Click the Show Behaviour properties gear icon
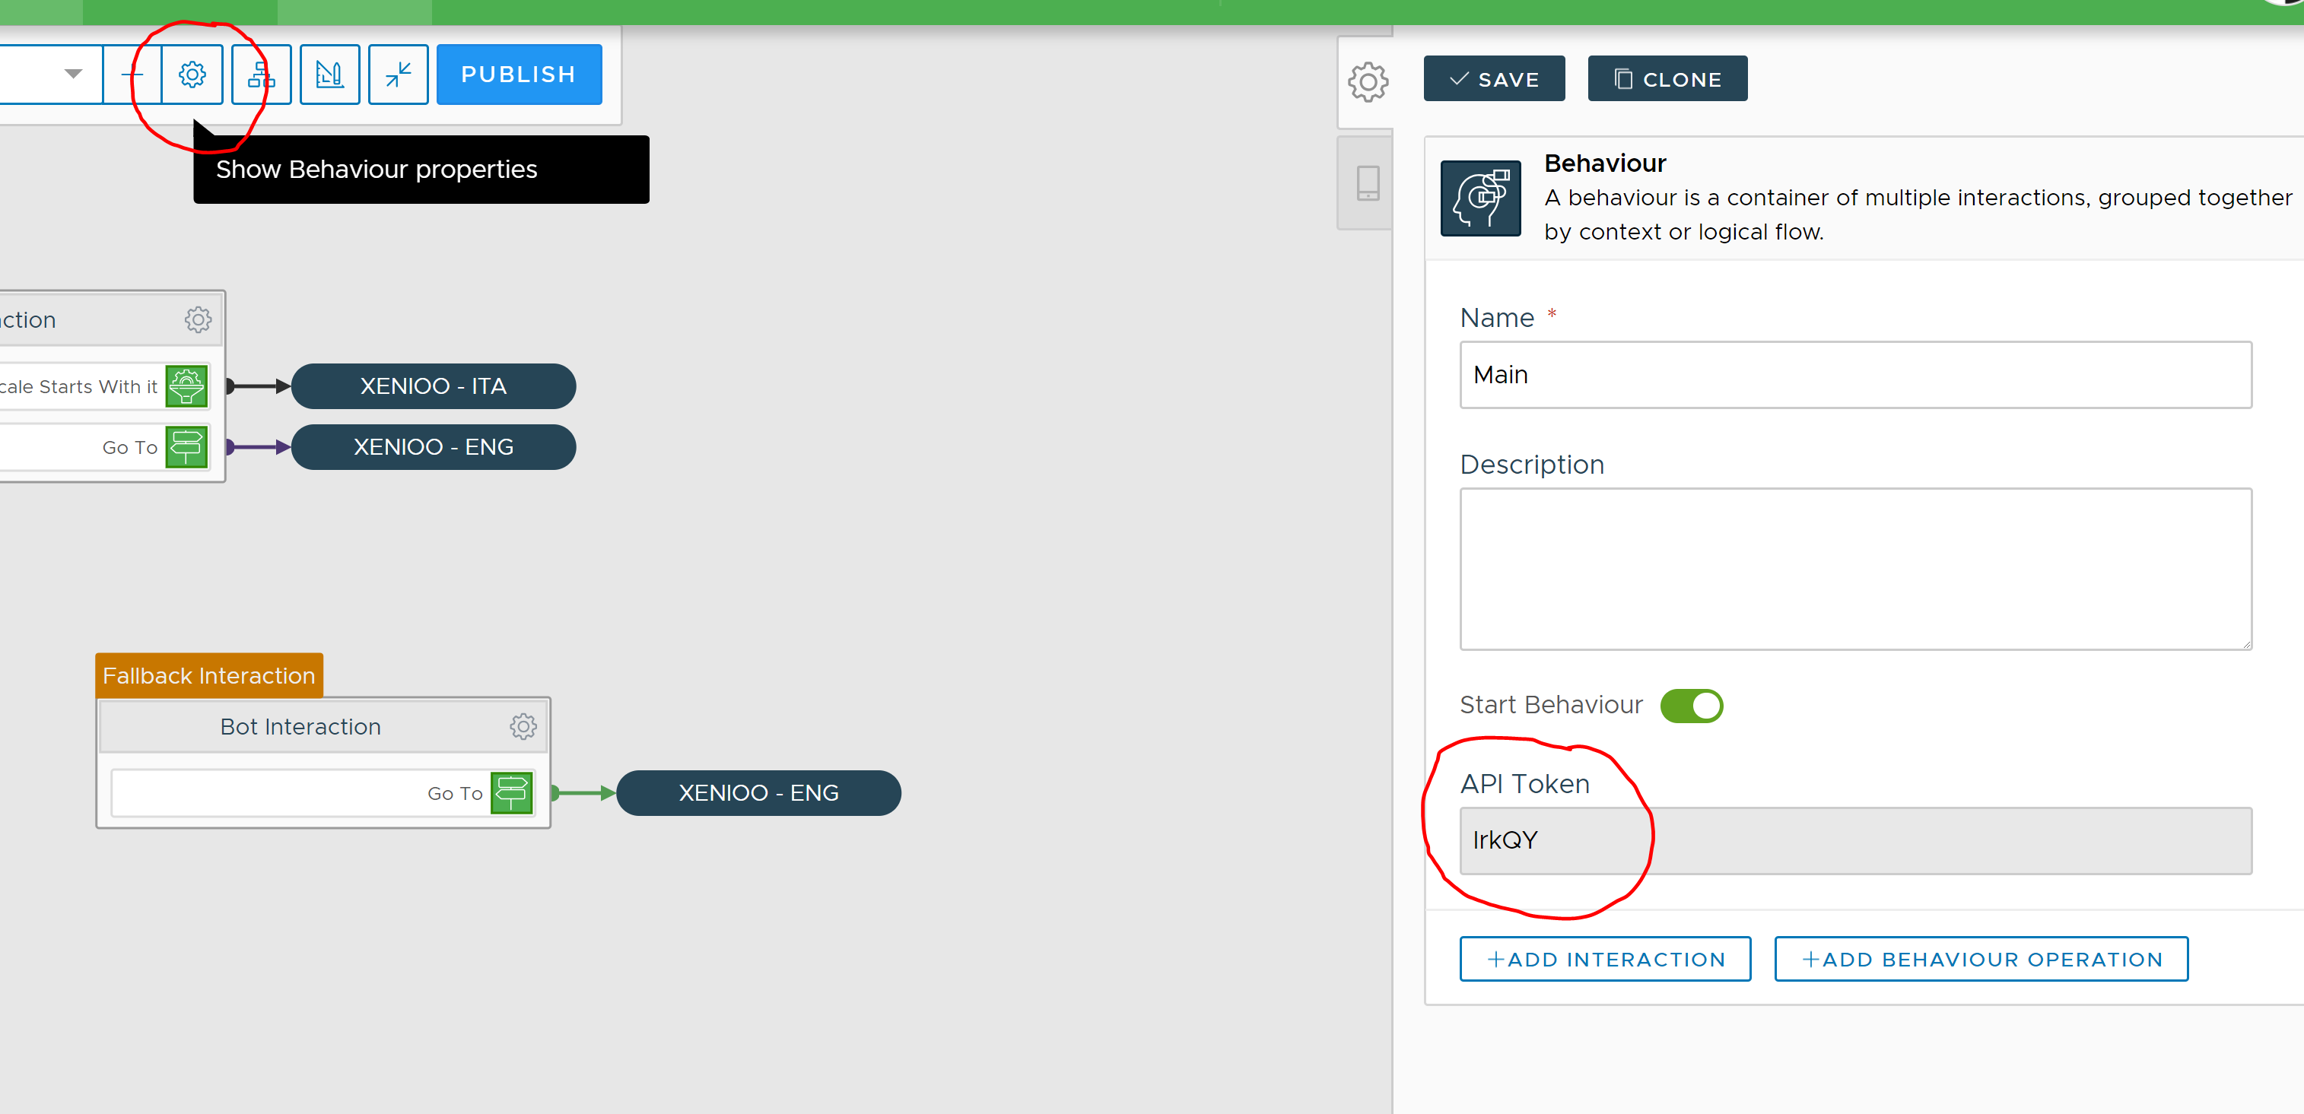The image size is (2304, 1114). tap(192, 75)
